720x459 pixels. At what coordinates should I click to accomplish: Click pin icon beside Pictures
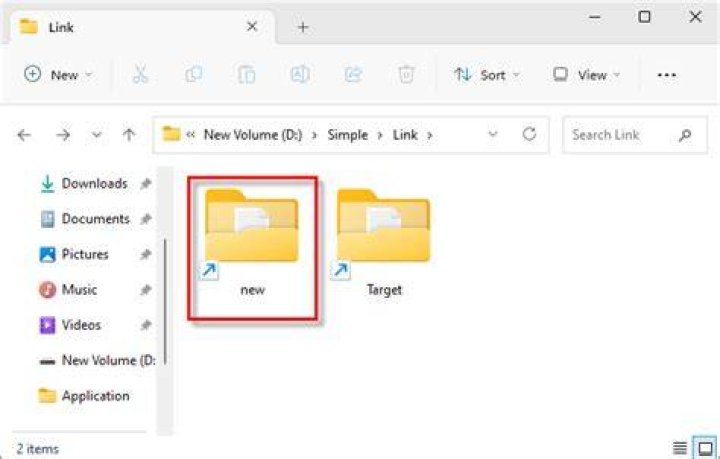click(x=146, y=254)
